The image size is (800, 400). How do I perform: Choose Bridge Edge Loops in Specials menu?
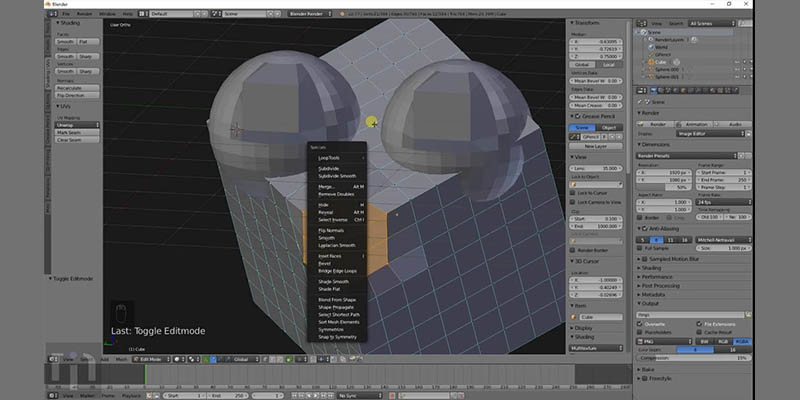pyautogui.click(x=336, y=271)
